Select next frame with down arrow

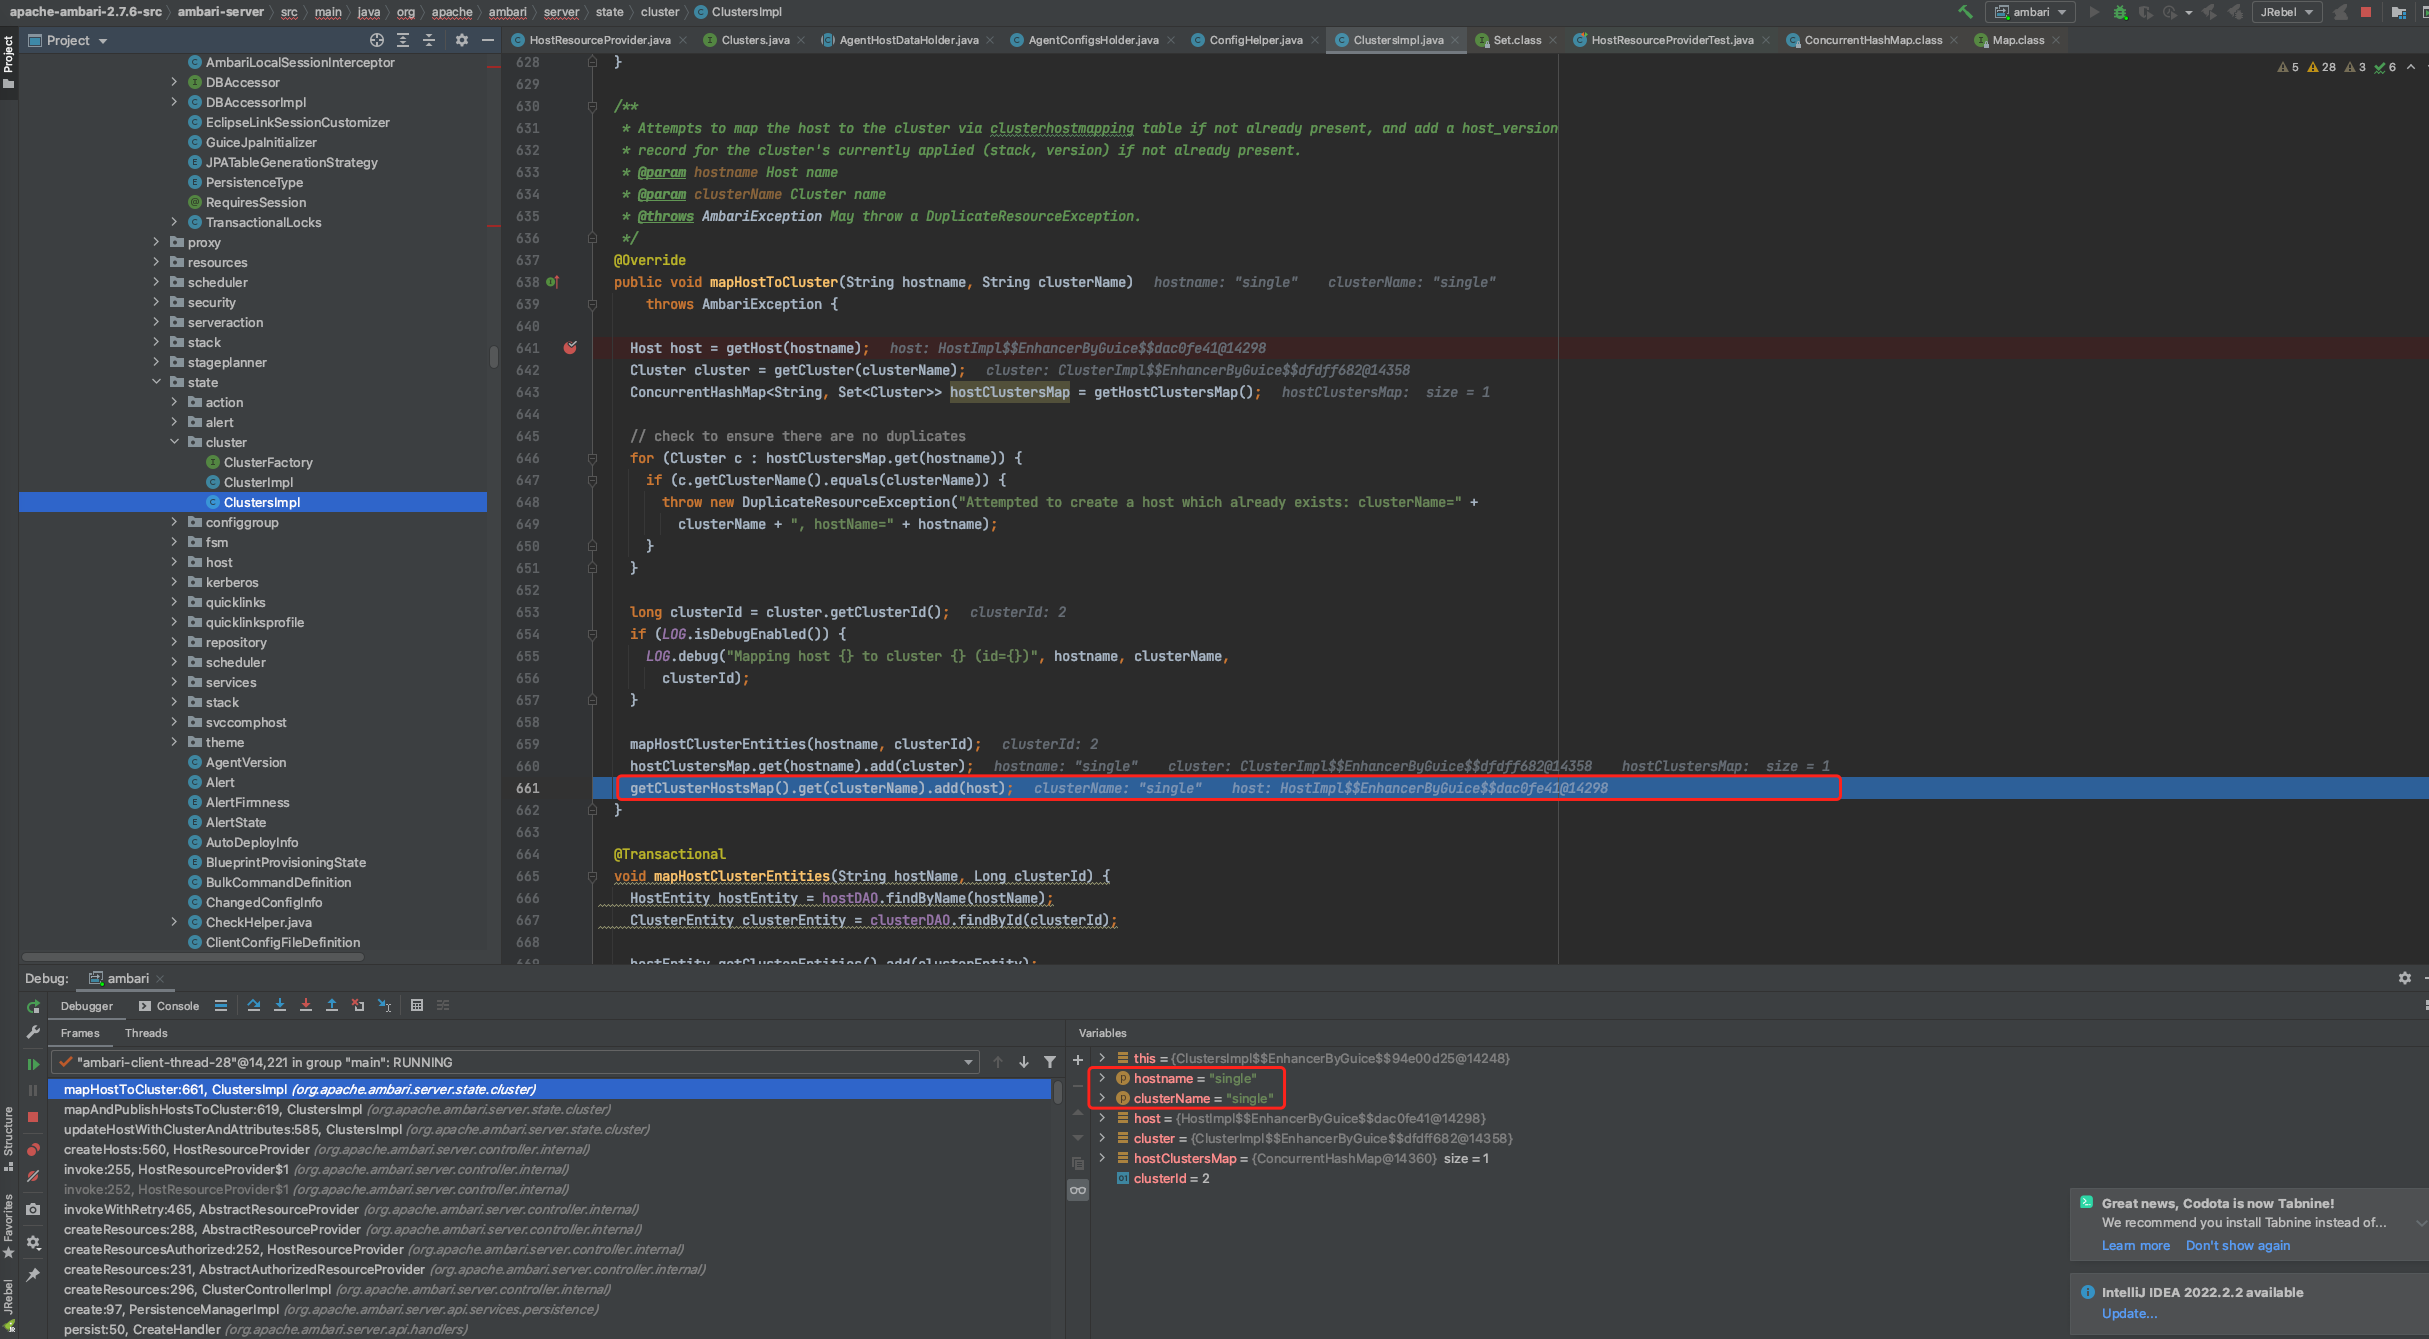1024,1062
